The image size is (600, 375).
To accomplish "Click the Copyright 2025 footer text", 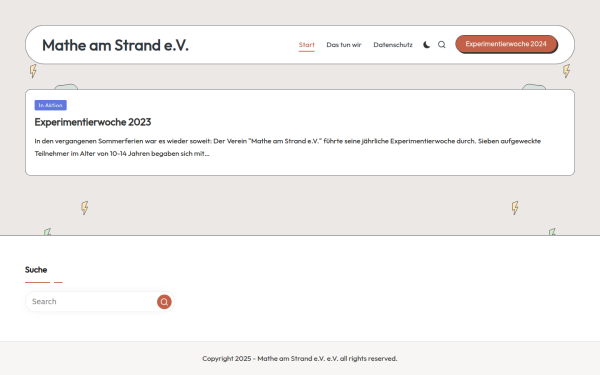I will click(300, 359).
